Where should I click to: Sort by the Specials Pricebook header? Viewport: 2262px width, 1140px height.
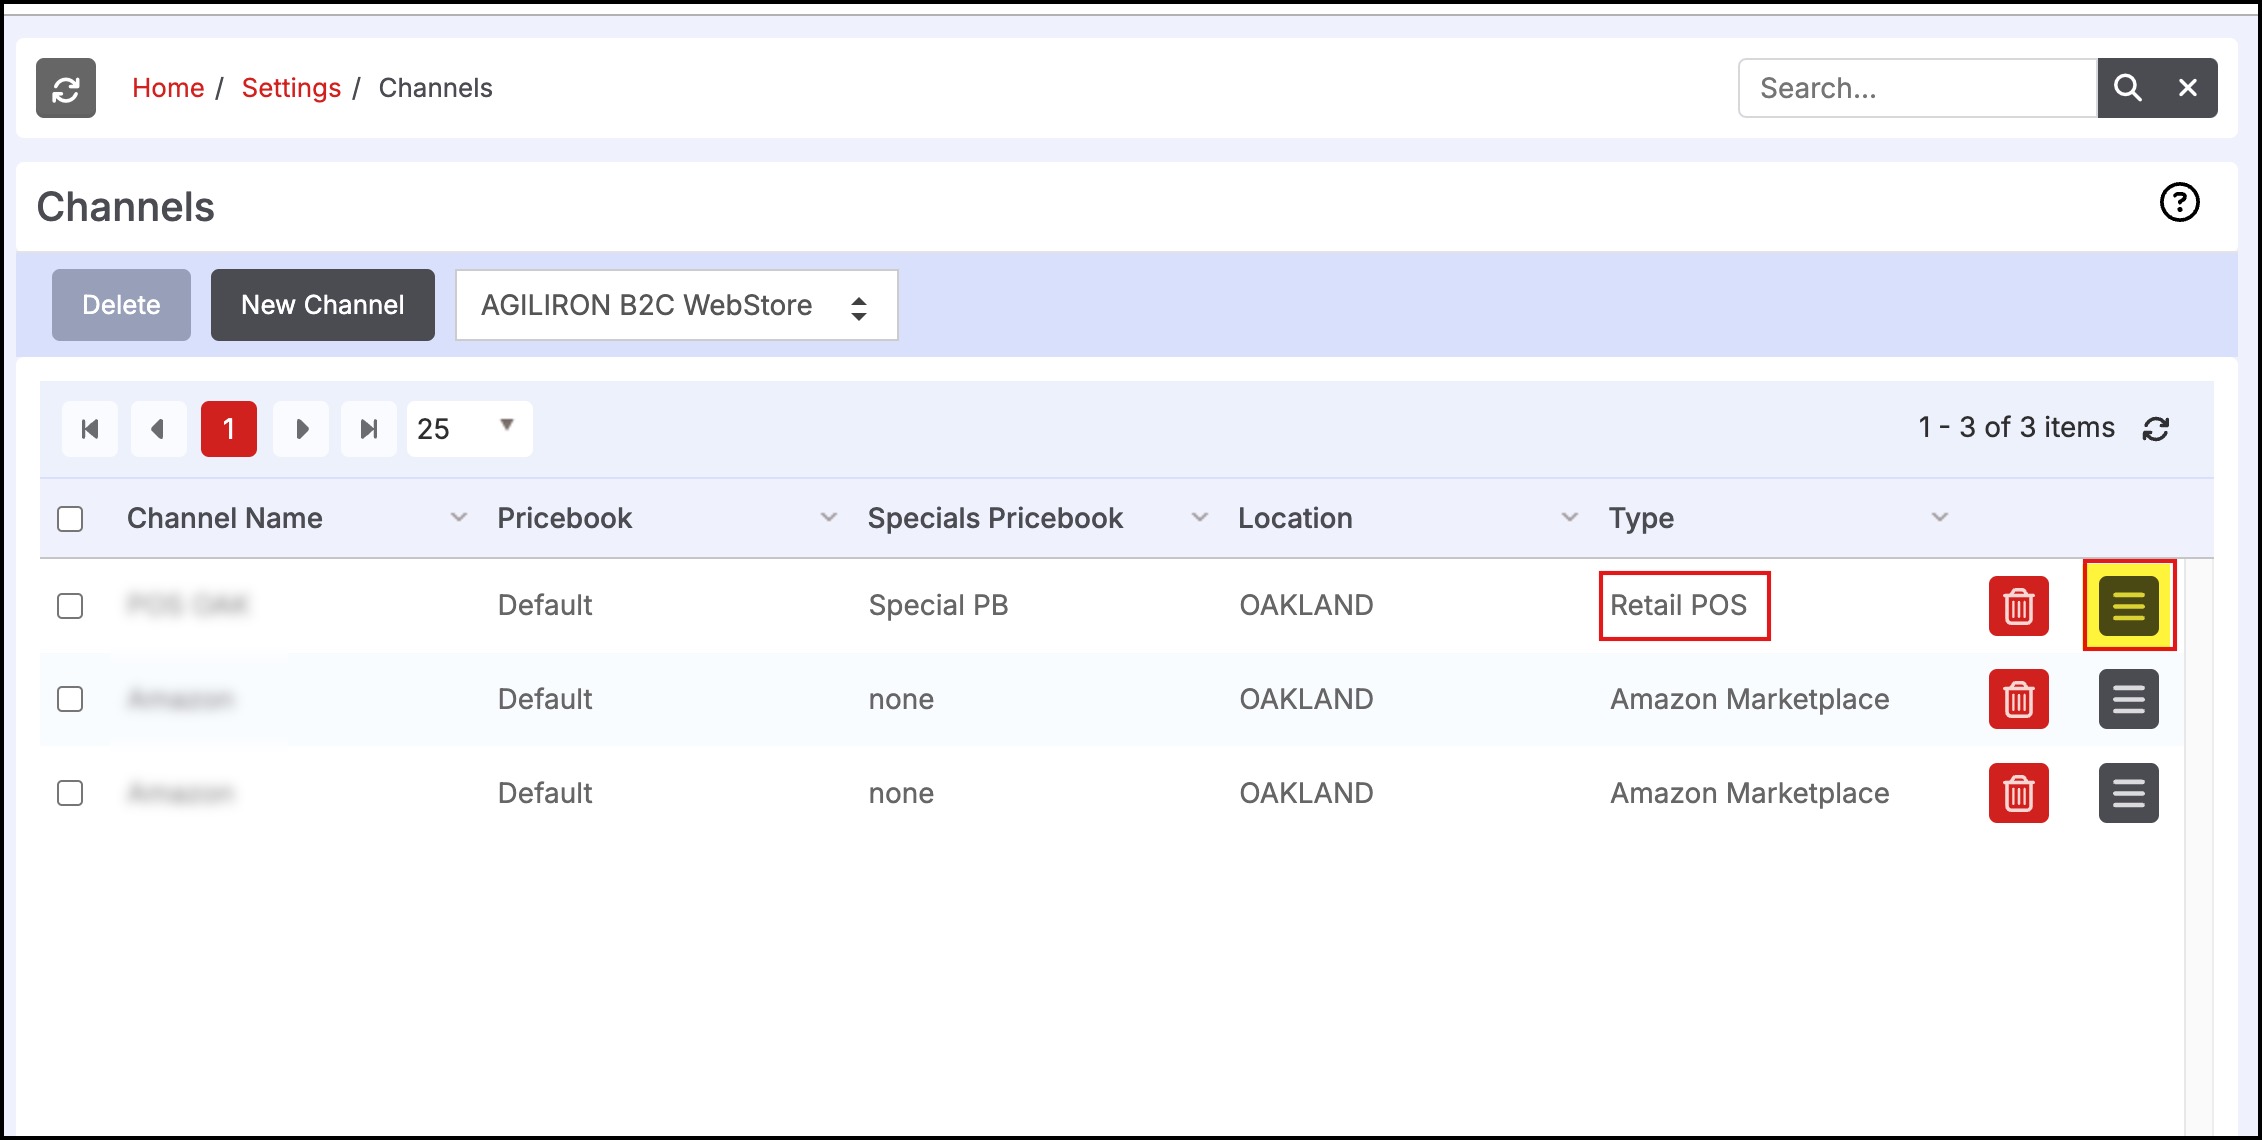point(996,518)
